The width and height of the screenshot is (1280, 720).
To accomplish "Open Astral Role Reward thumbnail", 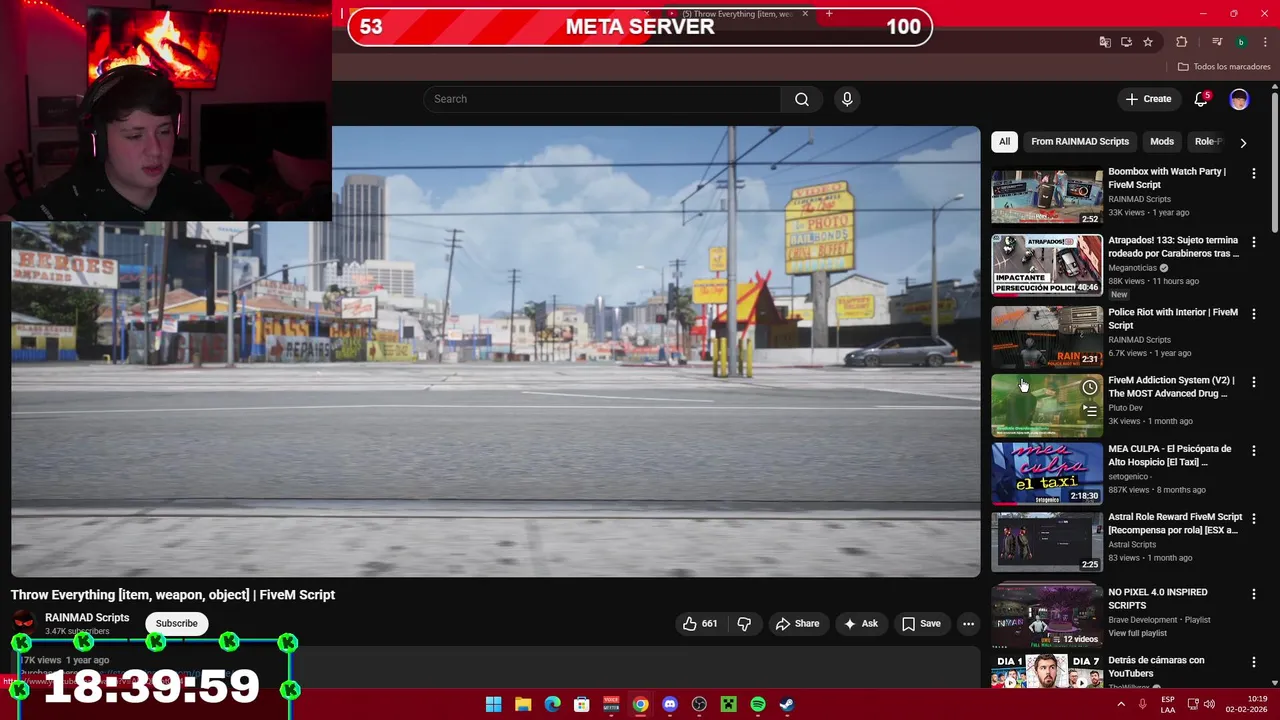I will (x=1047, y=542).
